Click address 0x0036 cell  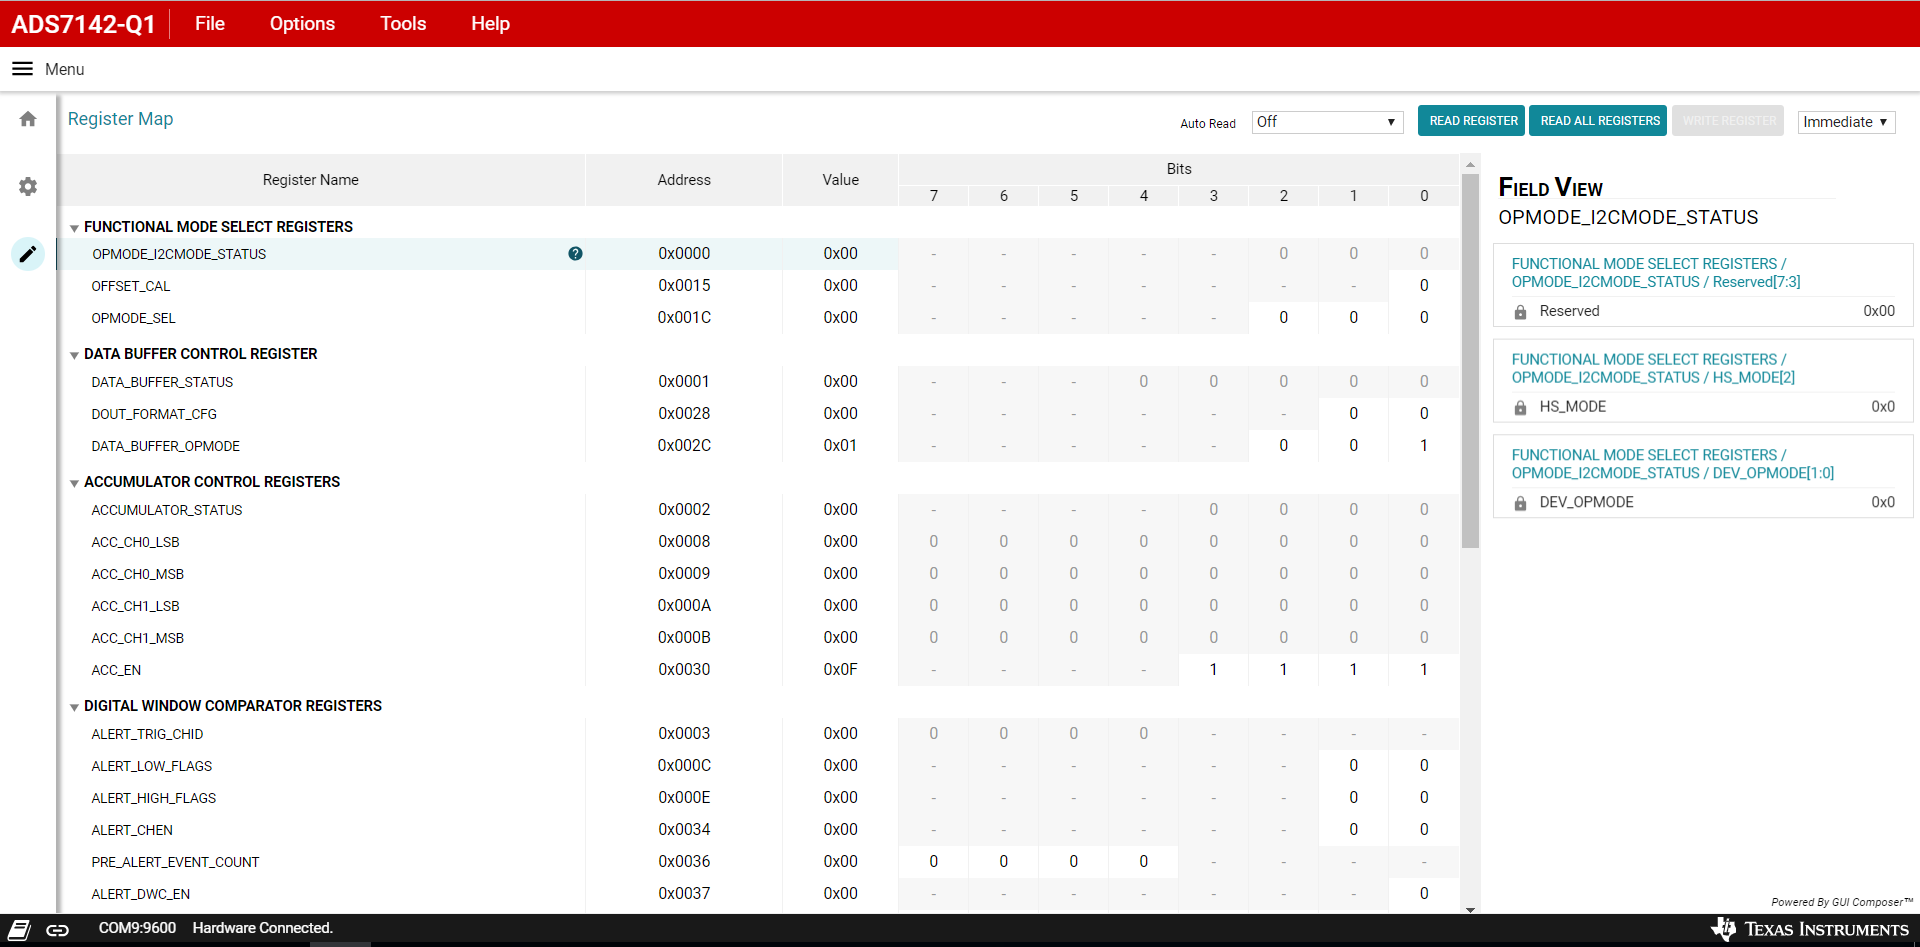[x=684, y=862]
